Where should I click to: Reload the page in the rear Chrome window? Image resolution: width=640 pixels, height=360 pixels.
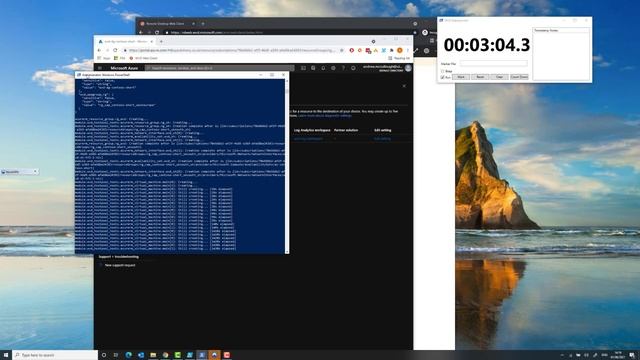click(x=157, y=32)
